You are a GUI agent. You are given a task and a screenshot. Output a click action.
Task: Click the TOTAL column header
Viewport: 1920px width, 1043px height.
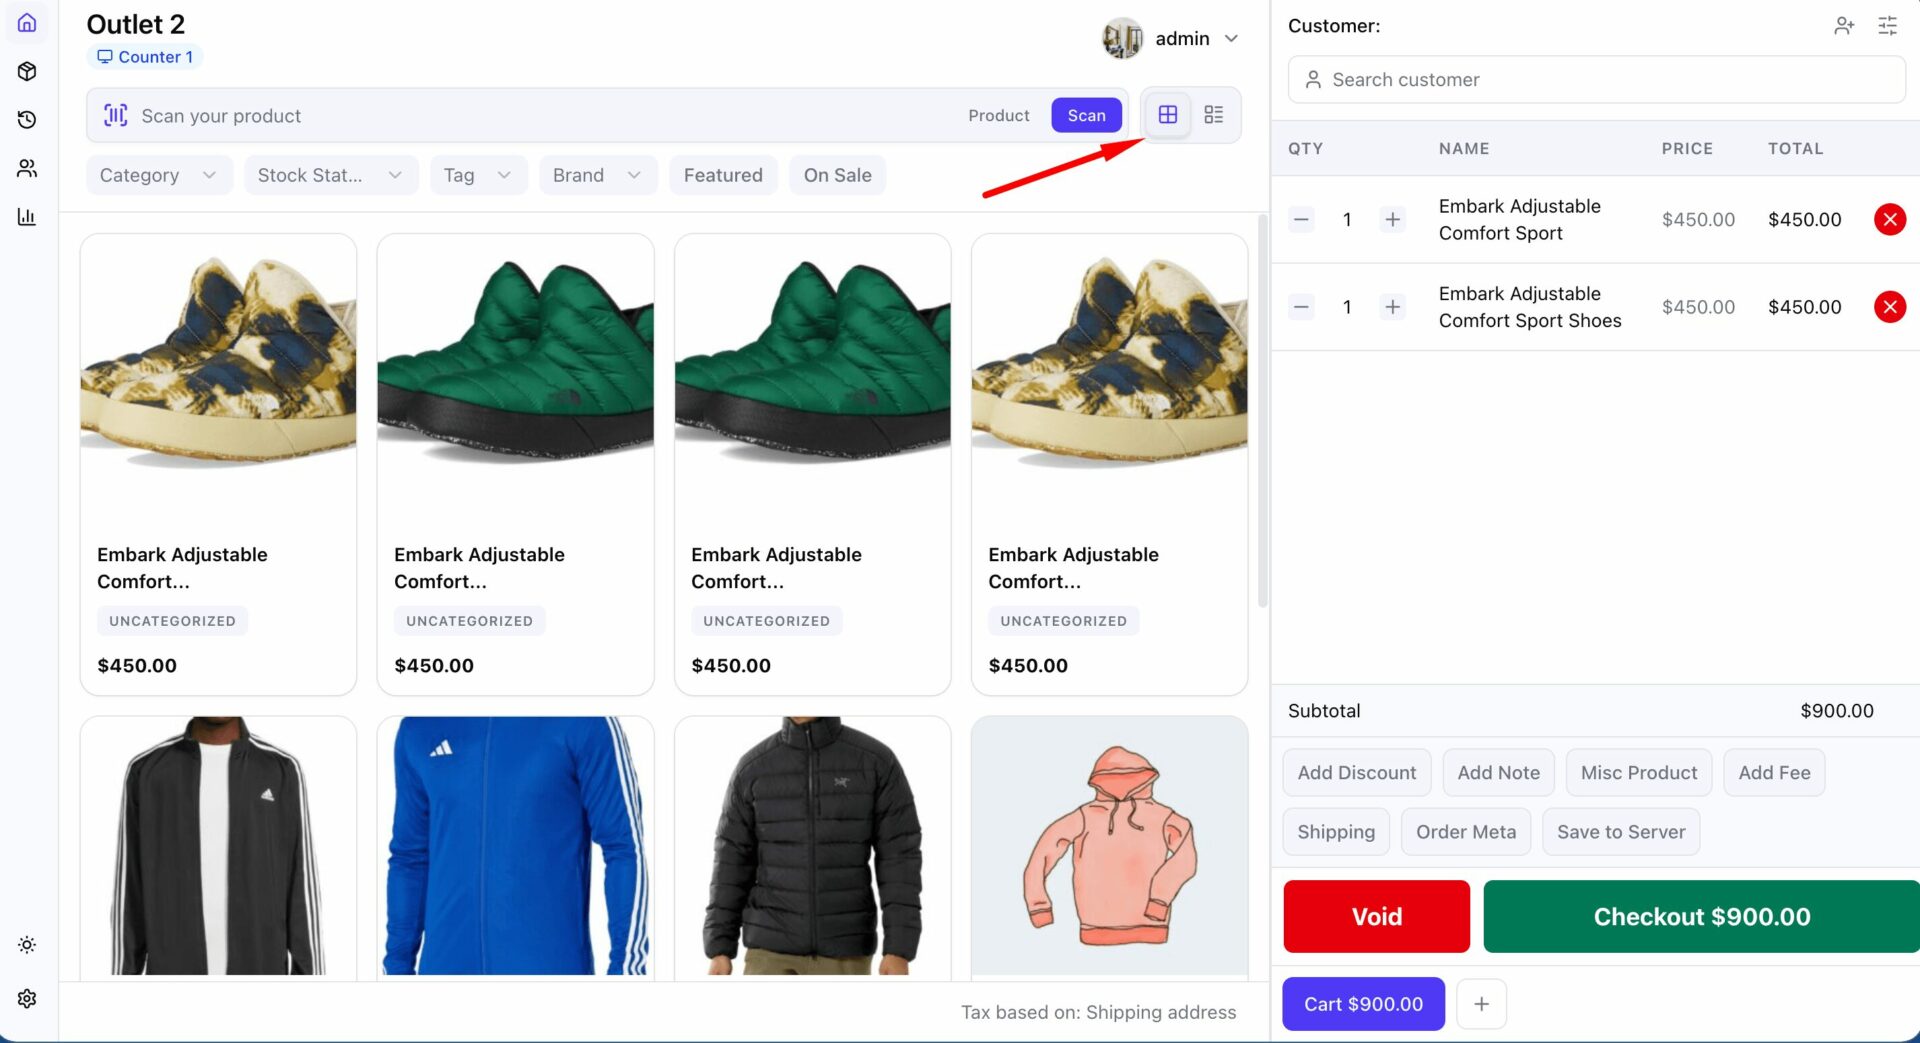click(x=1795, y=148)
